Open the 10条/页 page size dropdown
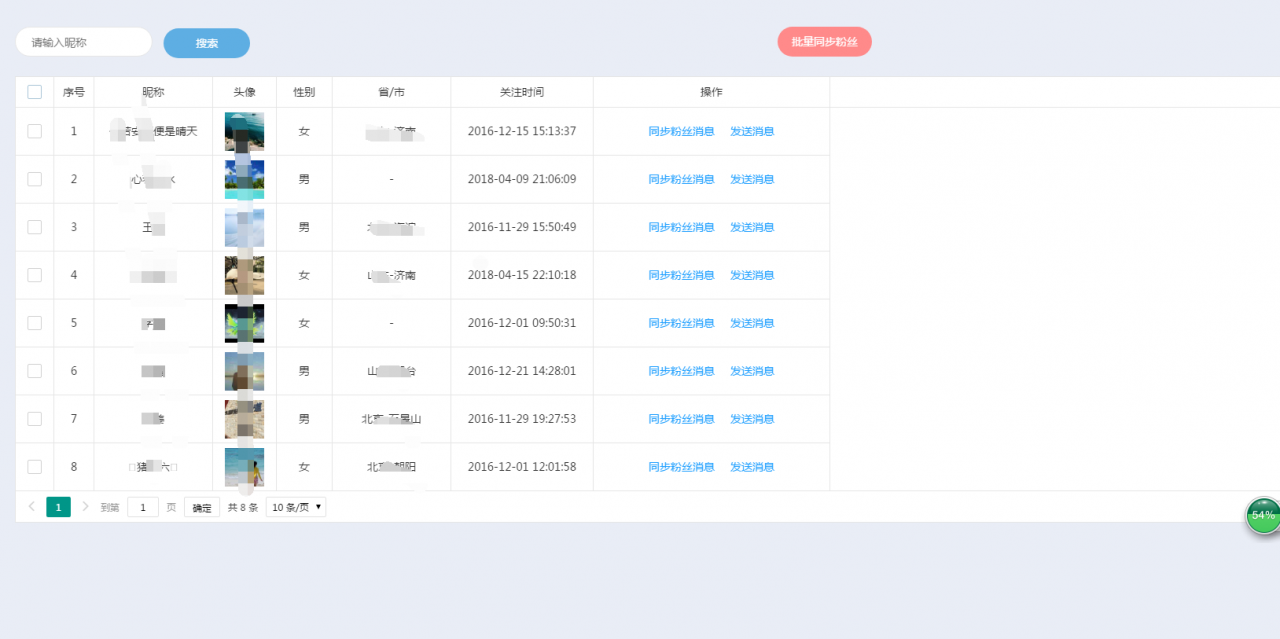Screen dimensions: 1280x639 pos(295,507)
